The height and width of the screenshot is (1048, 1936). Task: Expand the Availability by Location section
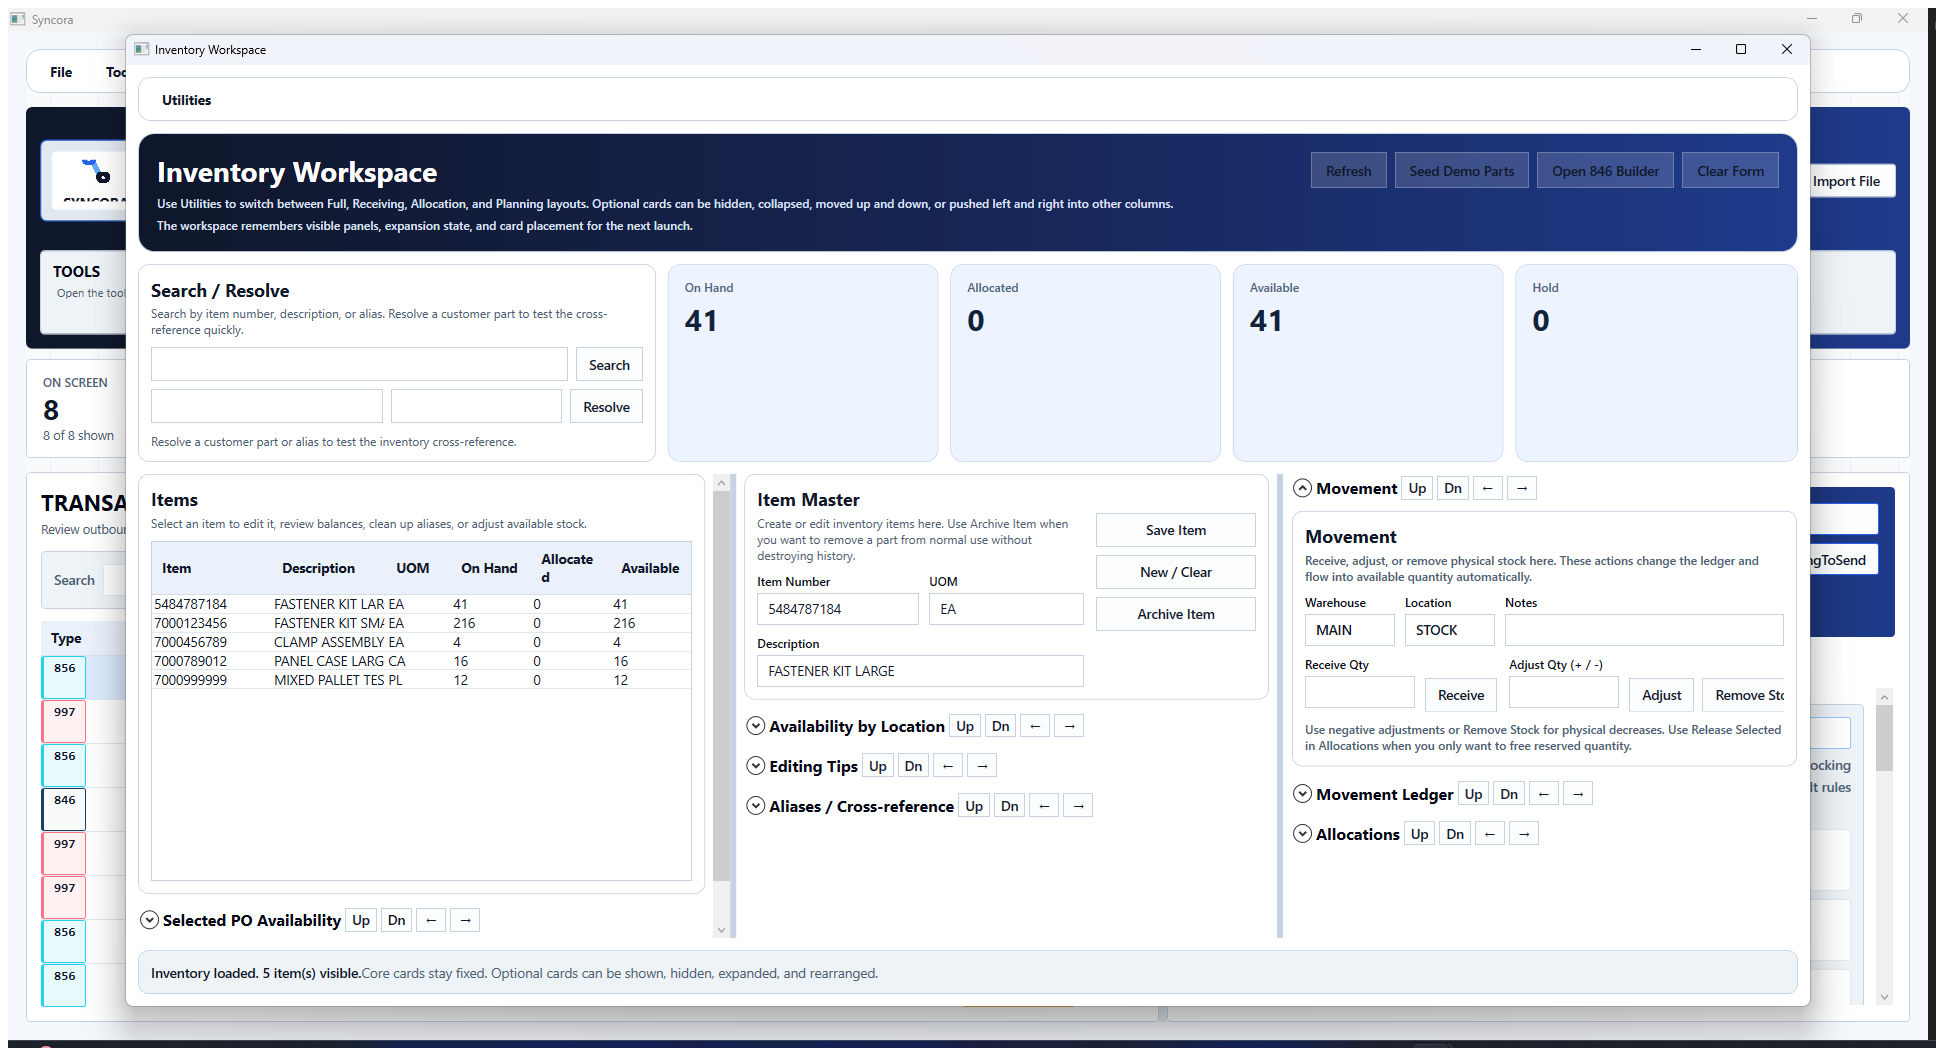pyautogui.click(x=756, y=725)
